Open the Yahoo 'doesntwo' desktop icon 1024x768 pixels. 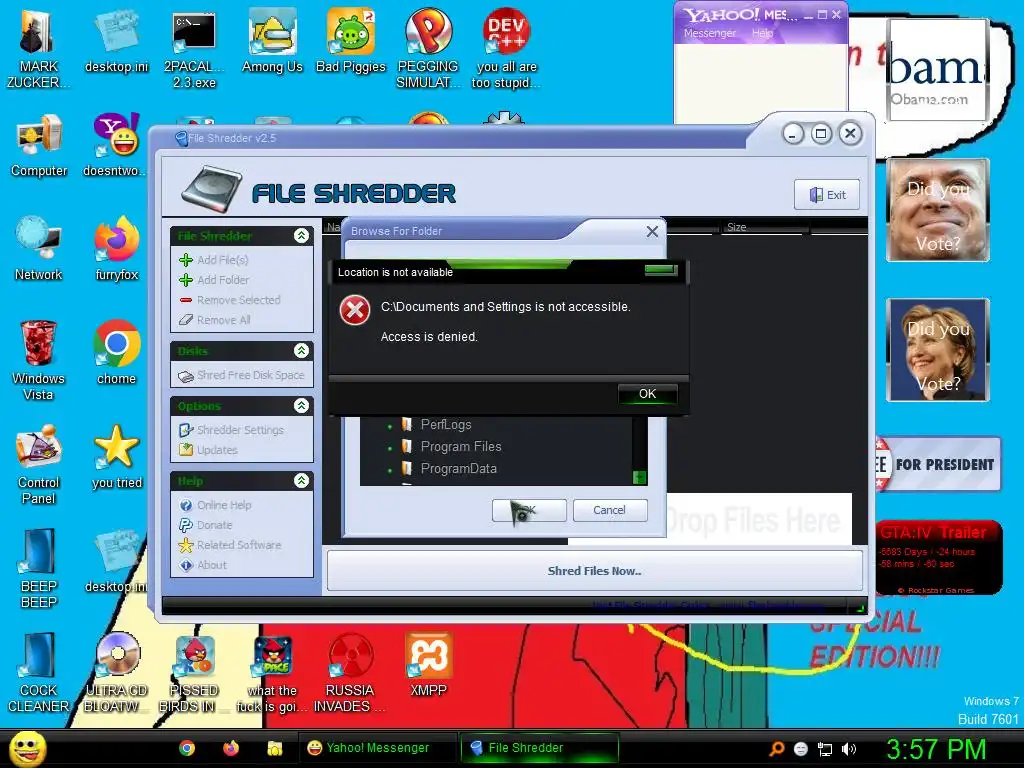(116, 145)
